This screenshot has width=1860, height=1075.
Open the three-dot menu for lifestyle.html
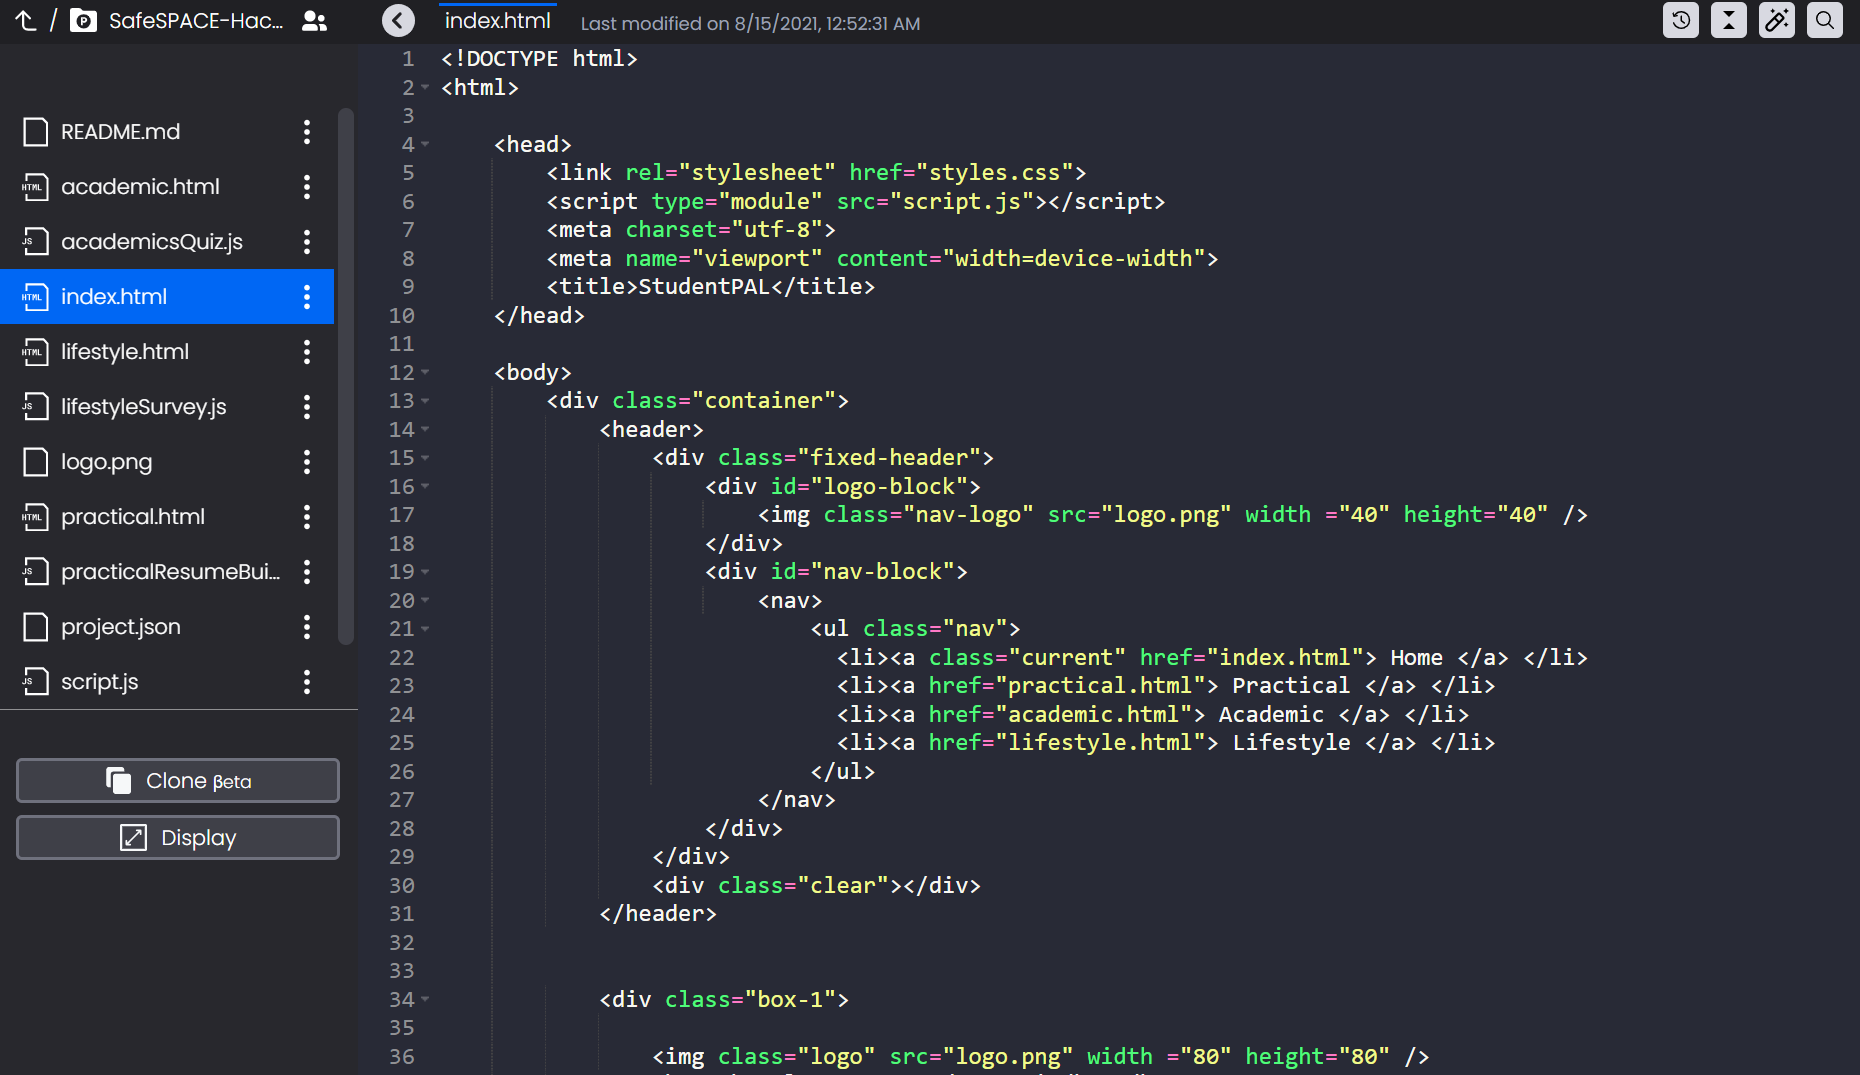pyautogui.click(x=307, y=352)
